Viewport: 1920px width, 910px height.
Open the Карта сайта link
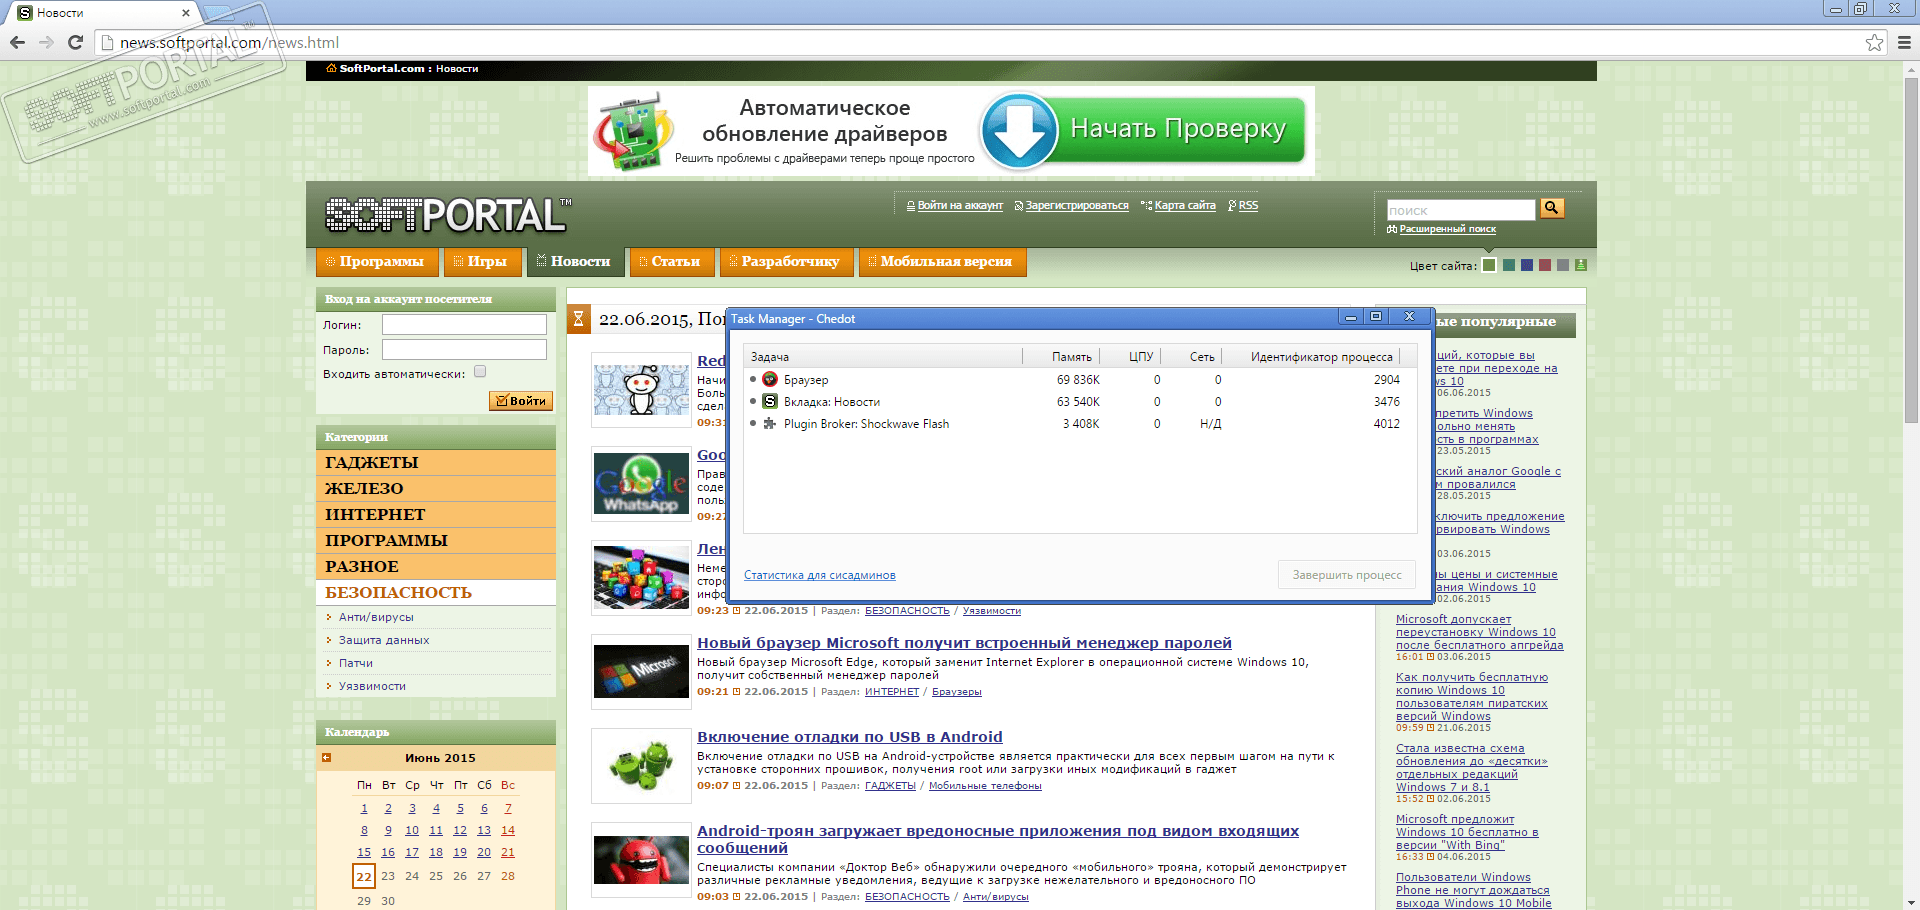pos(1185,206)
